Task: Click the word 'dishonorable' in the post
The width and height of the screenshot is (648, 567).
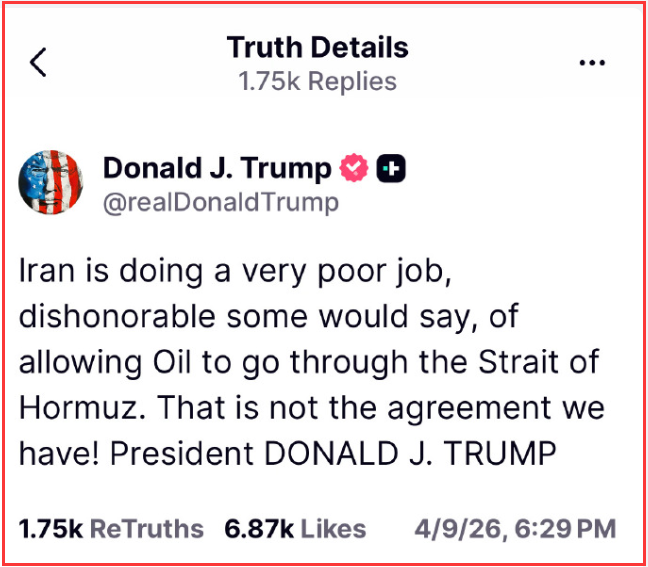Action: [x=117, y=316]
